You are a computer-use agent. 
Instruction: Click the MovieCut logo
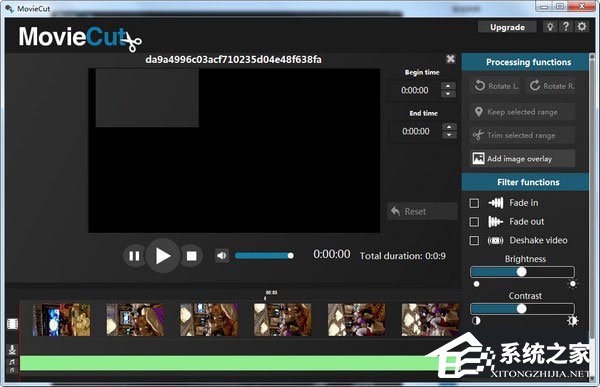click(x=80, y=38)
